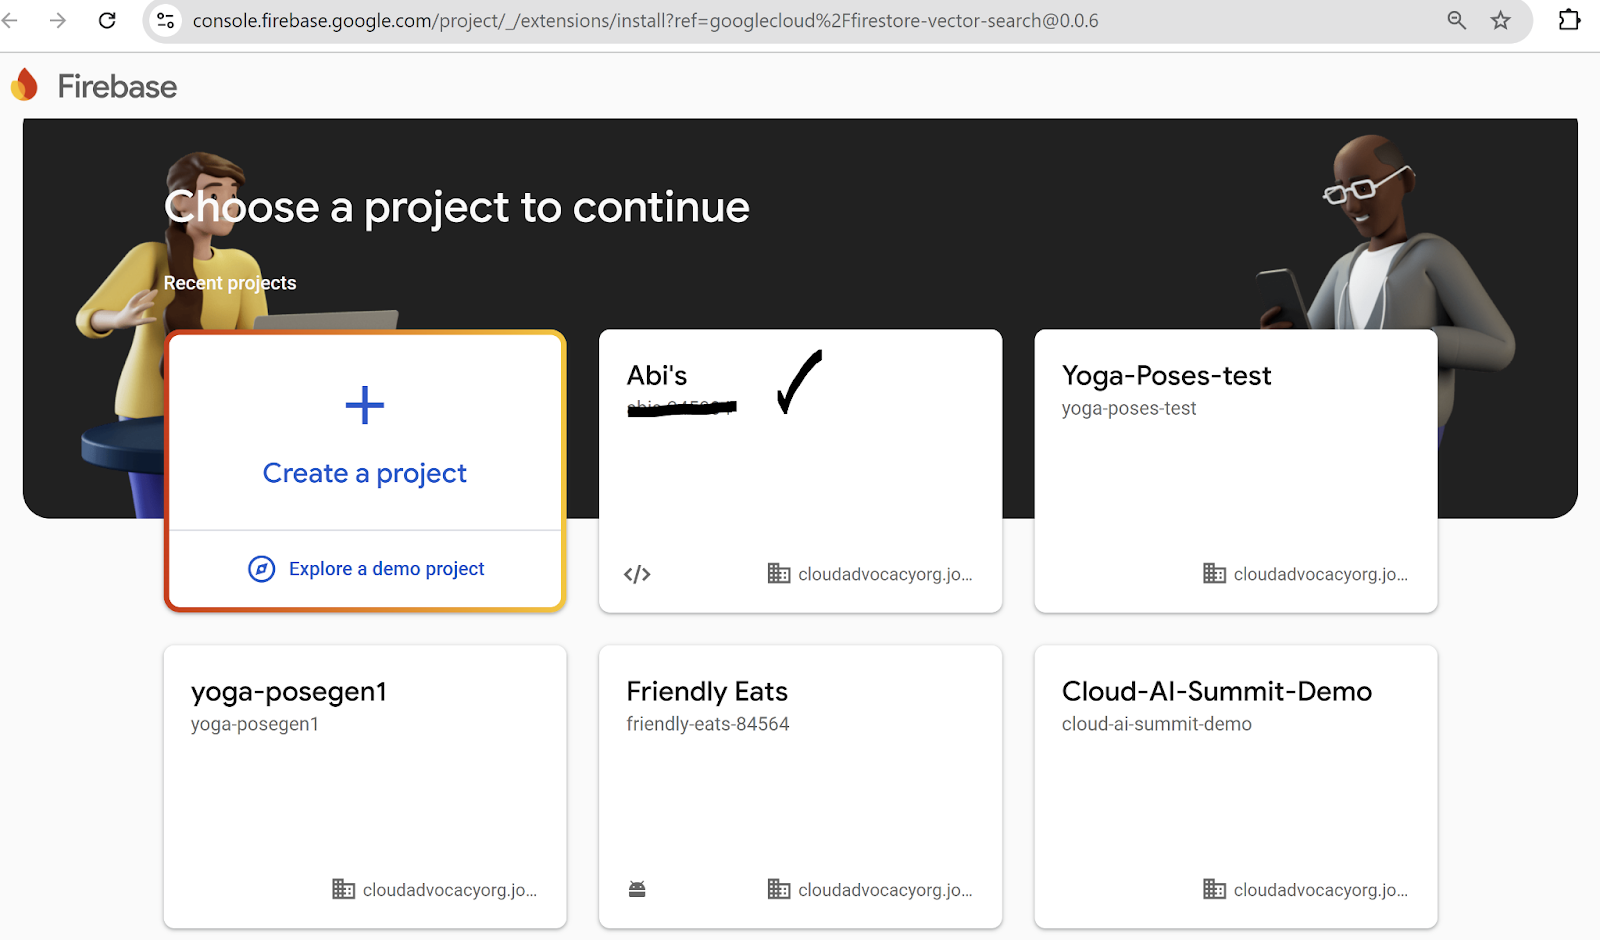Open the Explore a demo project link

tap(386, 569)
